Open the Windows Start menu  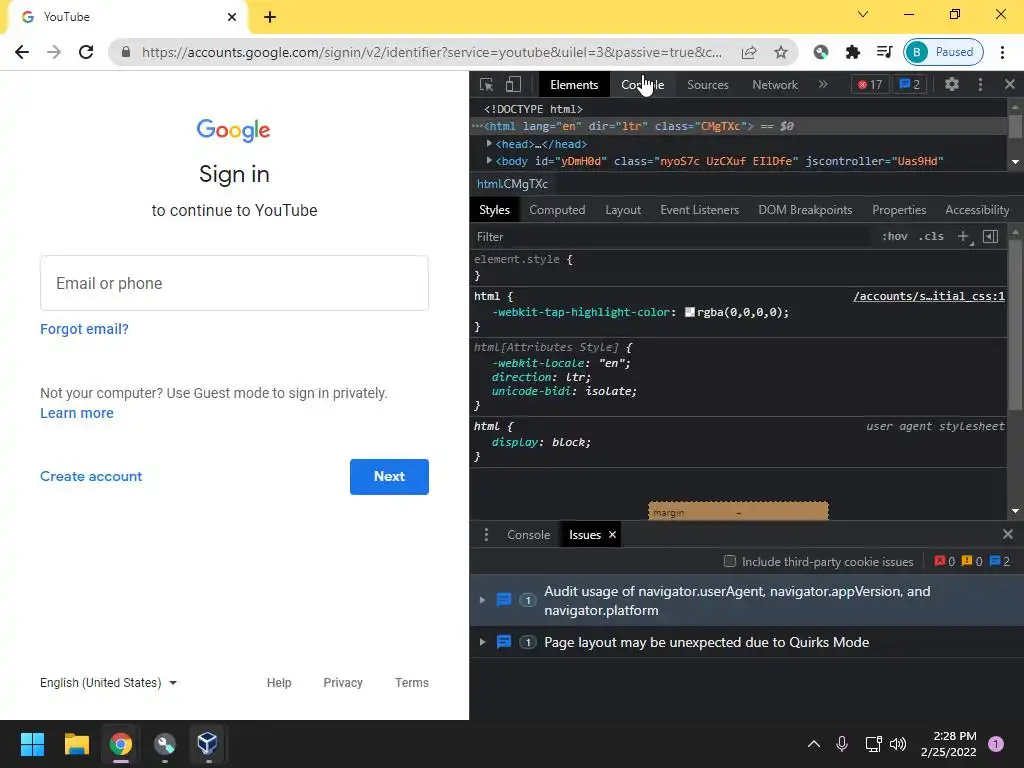click(32, 744)
